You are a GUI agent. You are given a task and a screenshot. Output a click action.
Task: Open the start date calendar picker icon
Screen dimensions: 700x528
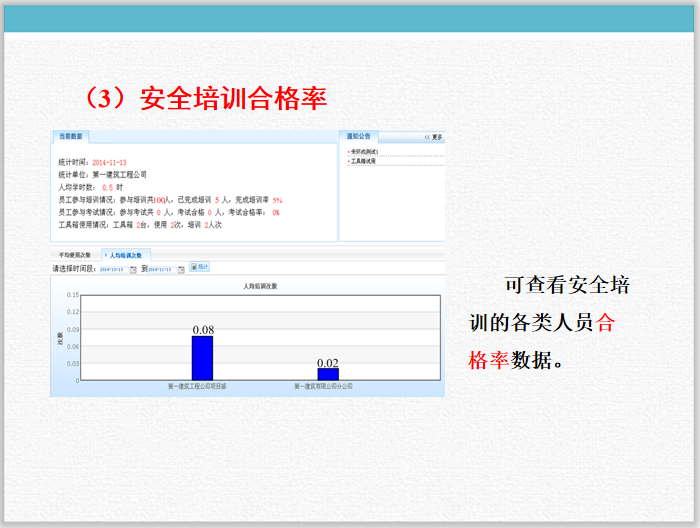pyautogui.click(x=133, y=268)
